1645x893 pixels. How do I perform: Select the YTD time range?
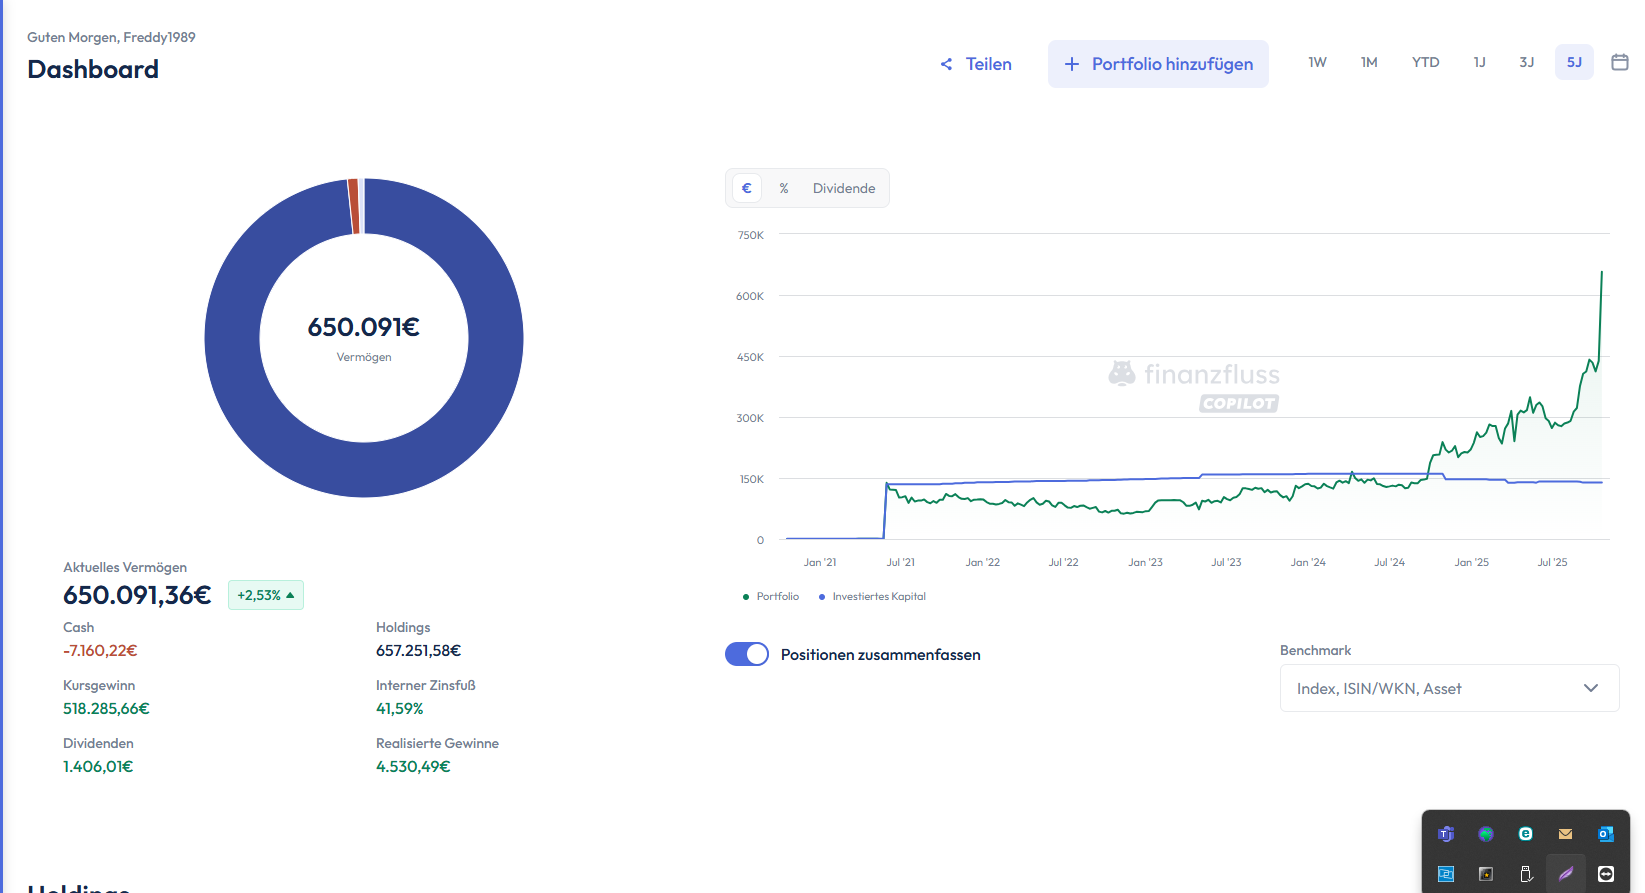(x=1425, y=62)
